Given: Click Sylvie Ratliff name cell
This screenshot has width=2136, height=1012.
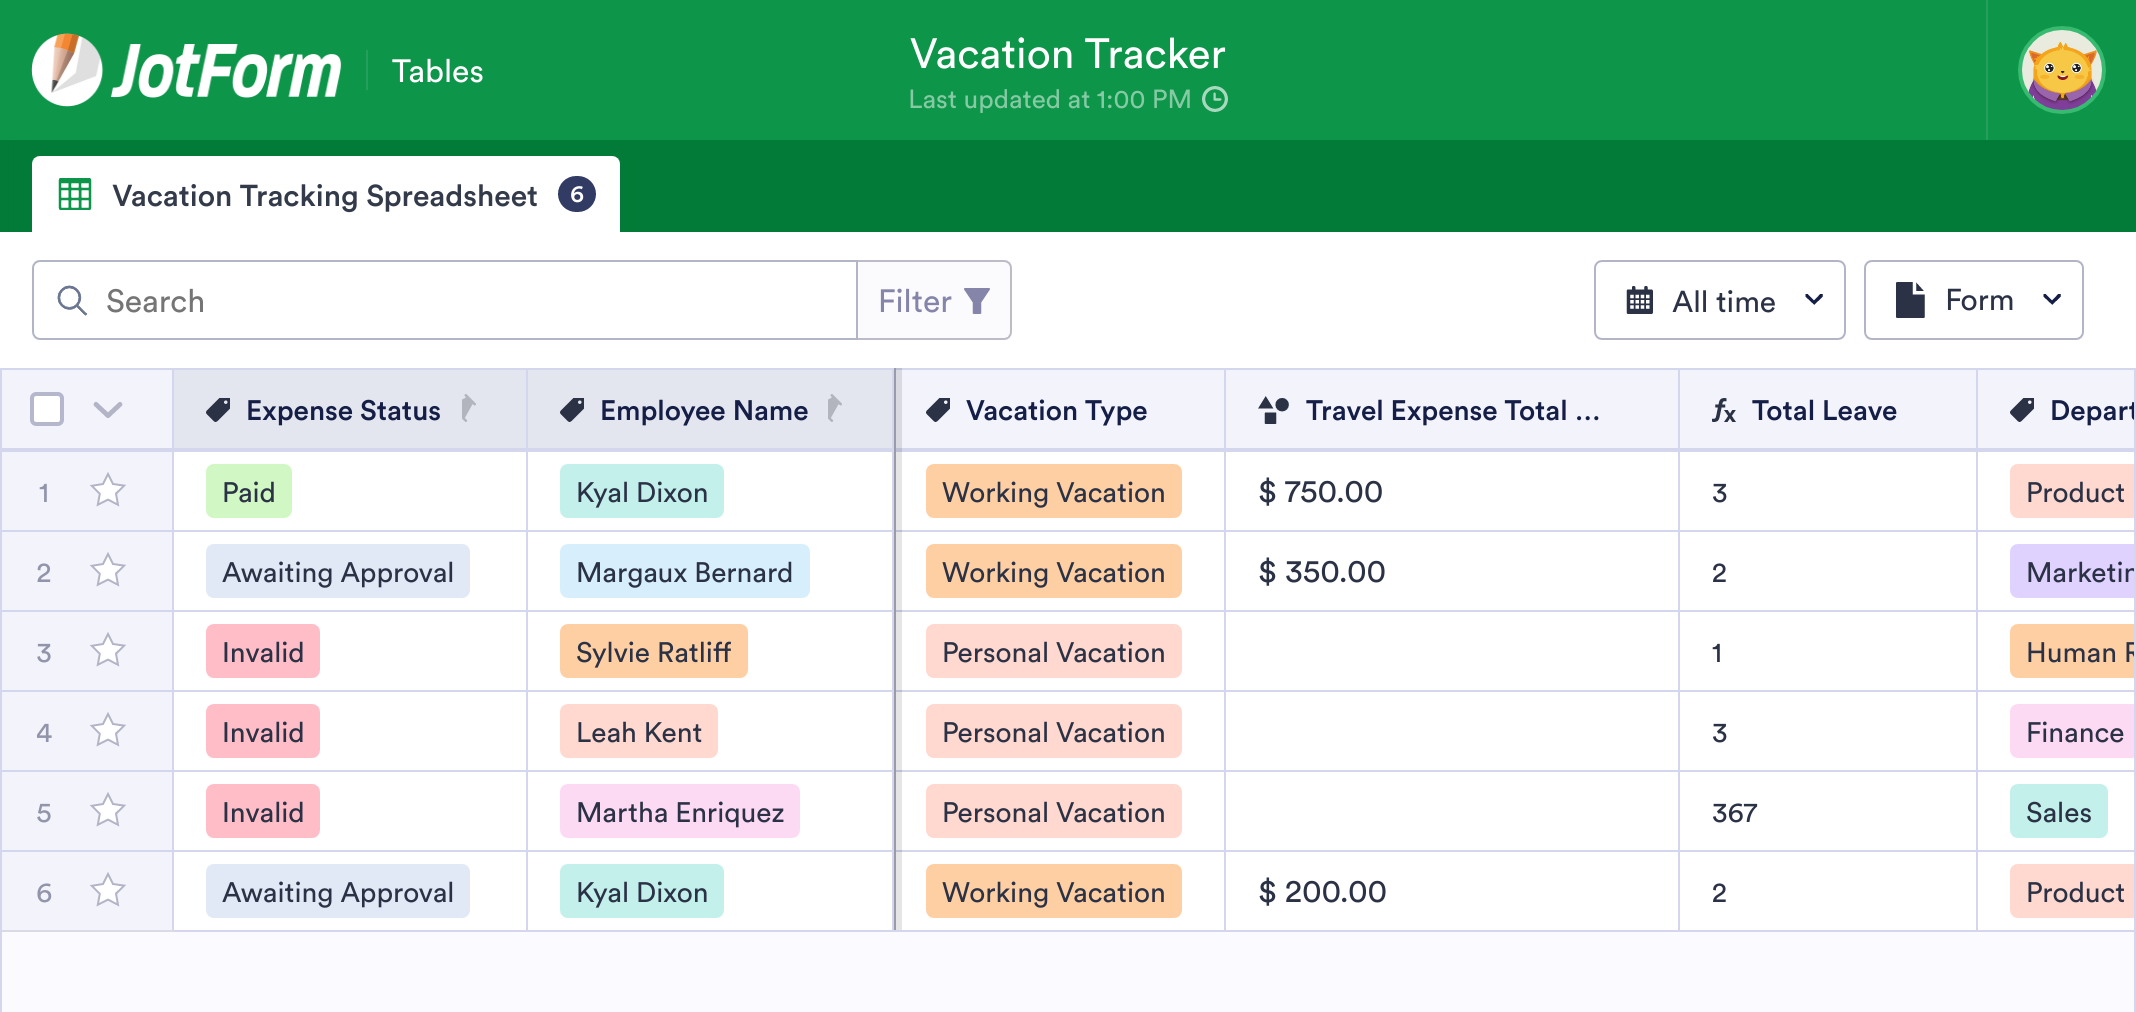Looking at the screenshot, I should [654, 651].
